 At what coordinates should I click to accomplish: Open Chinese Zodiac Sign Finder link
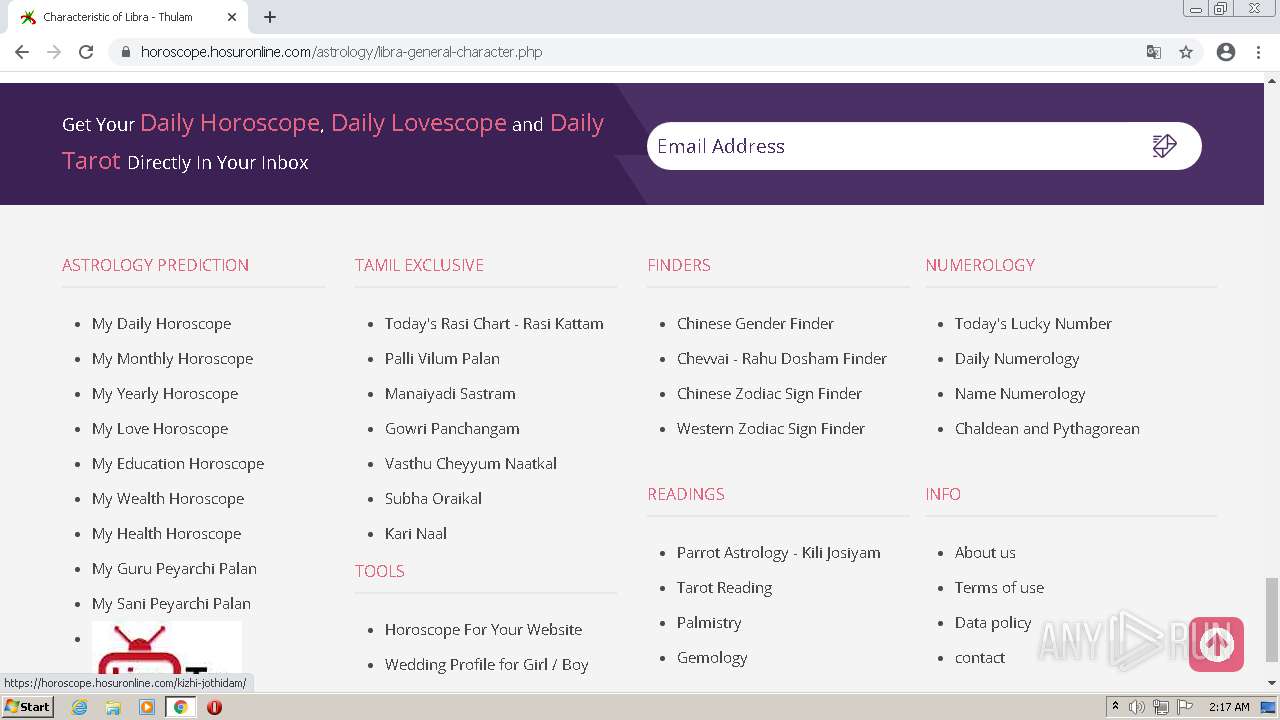pos(769,393)
